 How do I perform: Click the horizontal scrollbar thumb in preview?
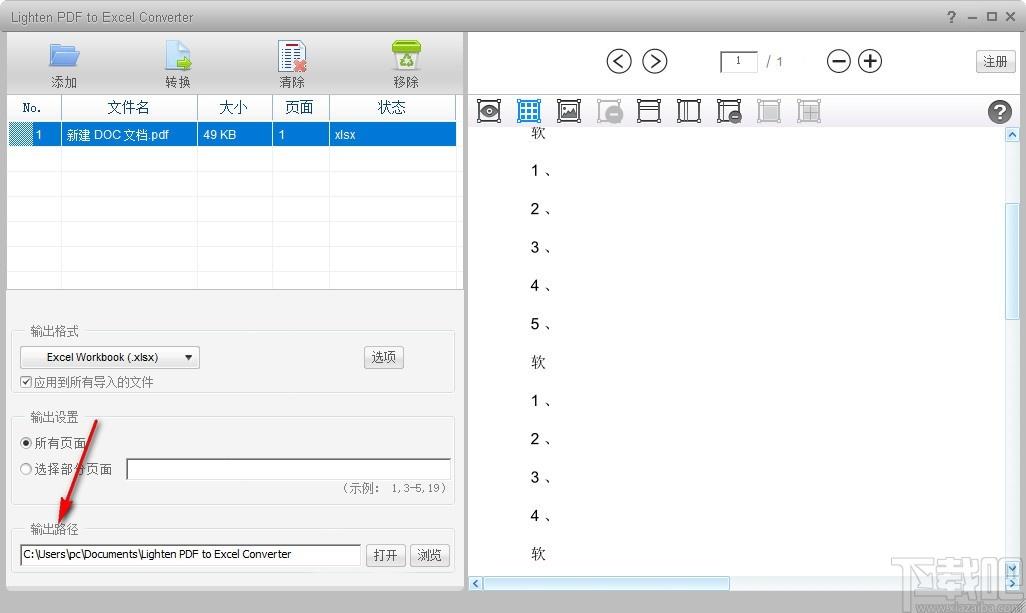tap(606, 583)
